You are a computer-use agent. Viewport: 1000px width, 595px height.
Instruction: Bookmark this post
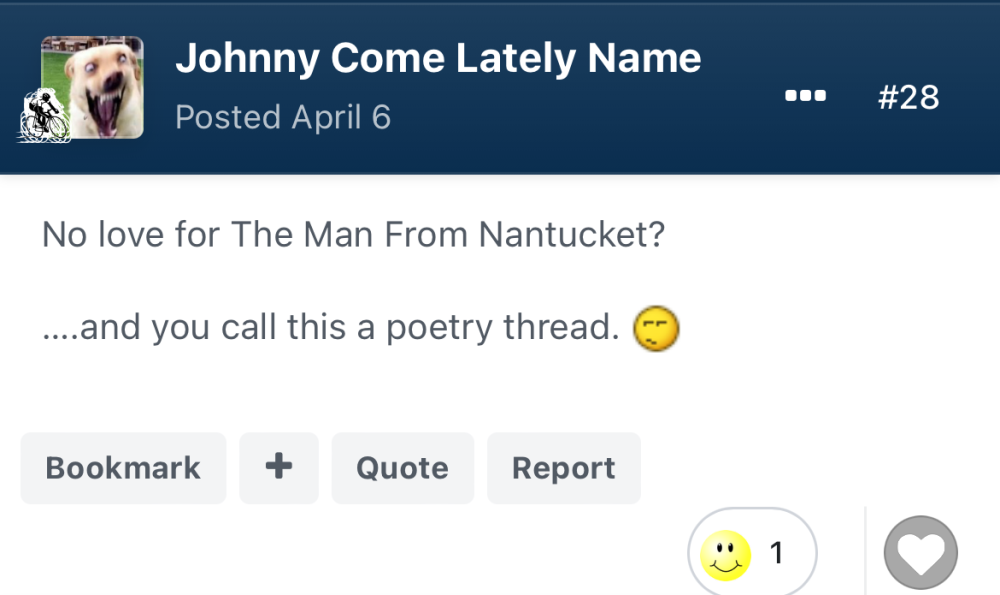tap(123, 468)
